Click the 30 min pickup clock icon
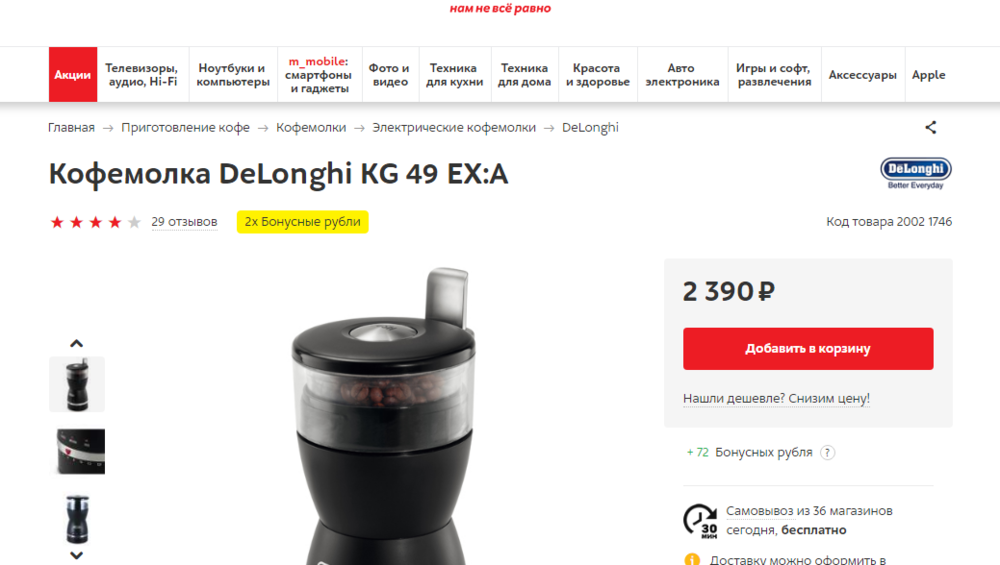This screenshot has height=565, width=1000. (x=700, y=520)
